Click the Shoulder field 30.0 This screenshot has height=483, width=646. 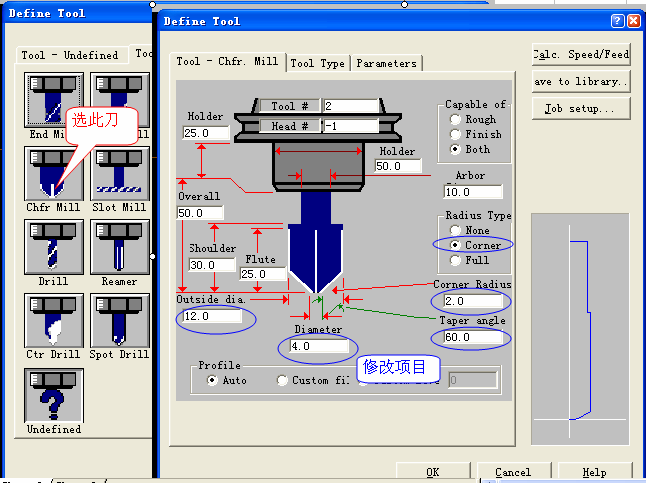click(212, 265)
